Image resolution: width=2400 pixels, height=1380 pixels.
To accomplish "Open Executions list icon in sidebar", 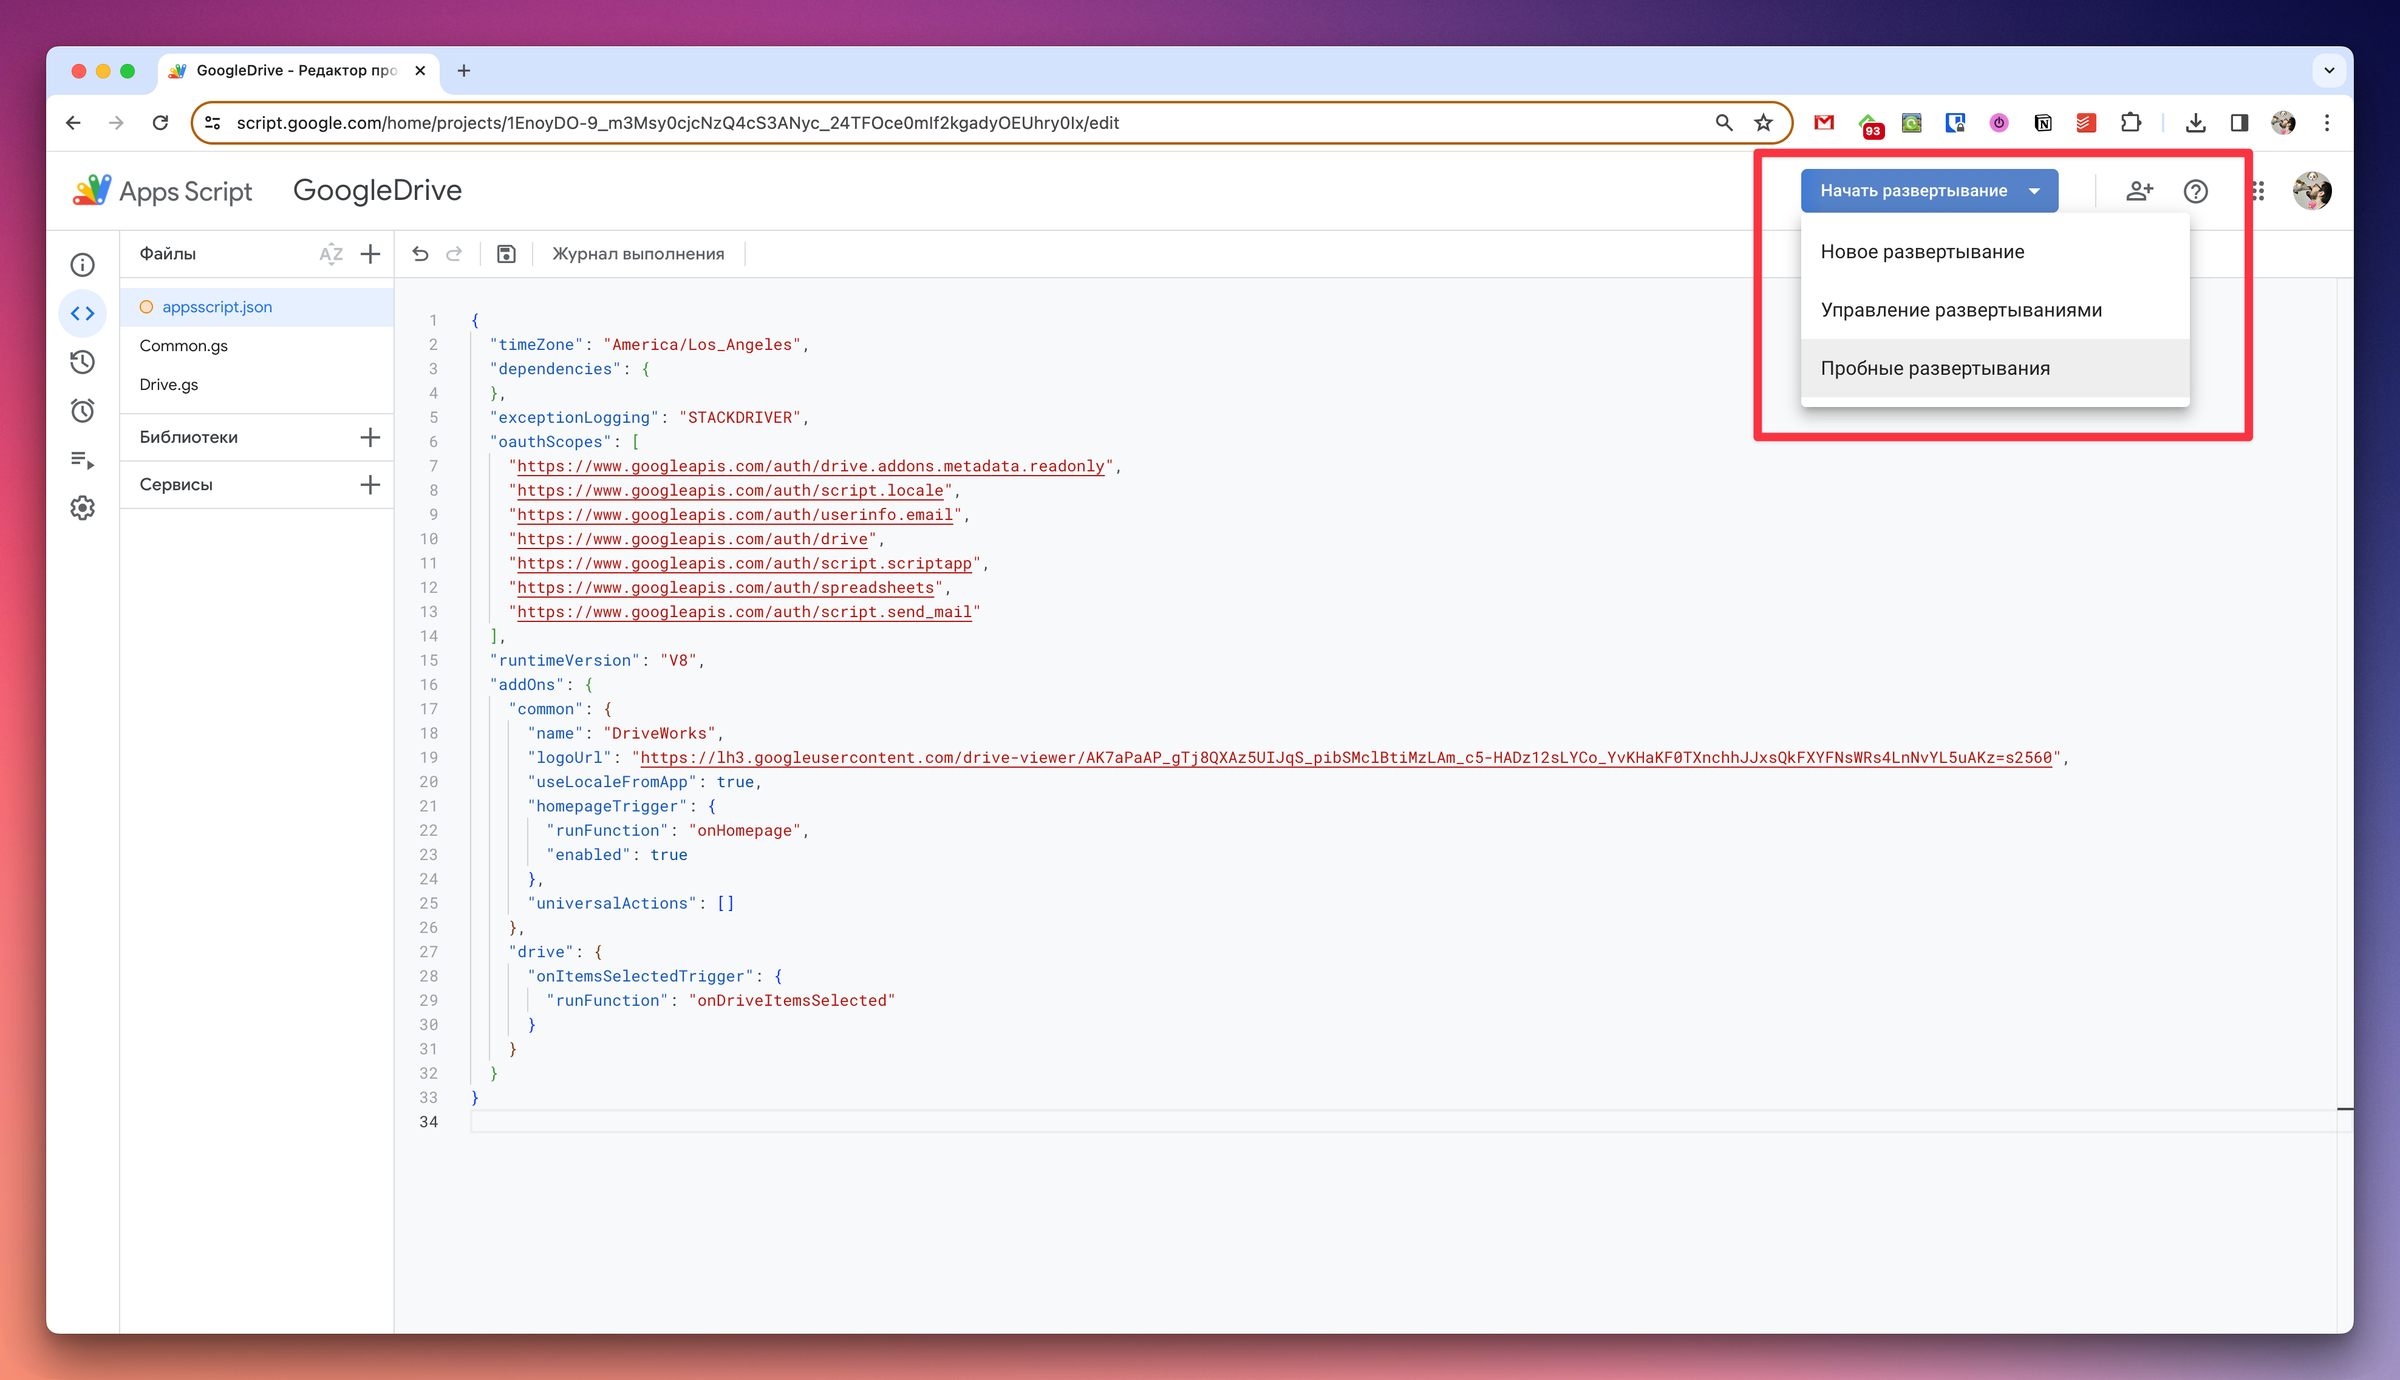I will click(83, 460).
